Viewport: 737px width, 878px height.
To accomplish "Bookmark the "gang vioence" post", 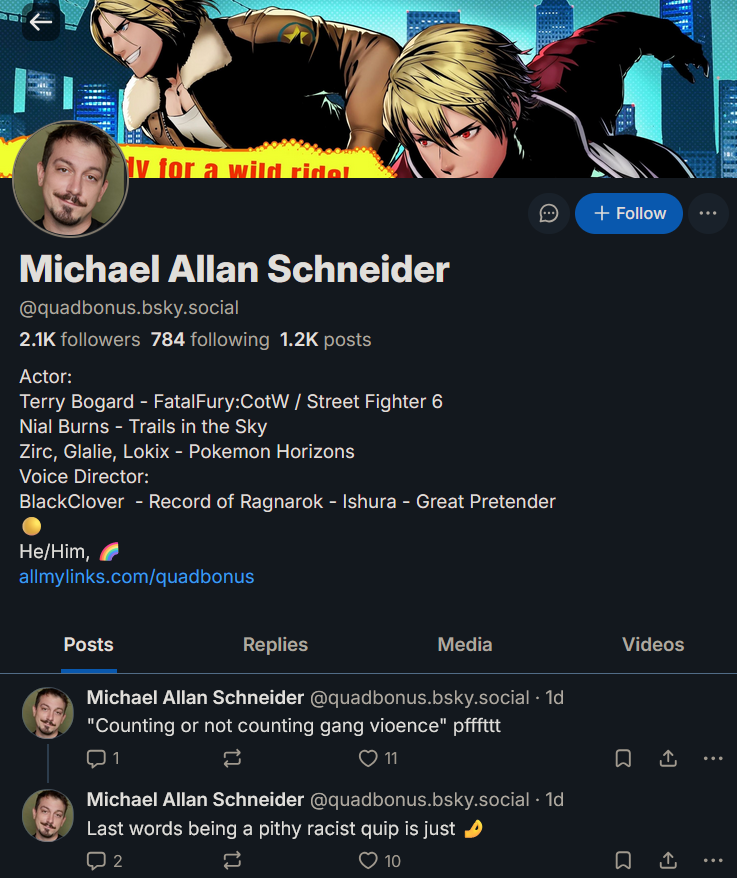I will tap(623, 759).
